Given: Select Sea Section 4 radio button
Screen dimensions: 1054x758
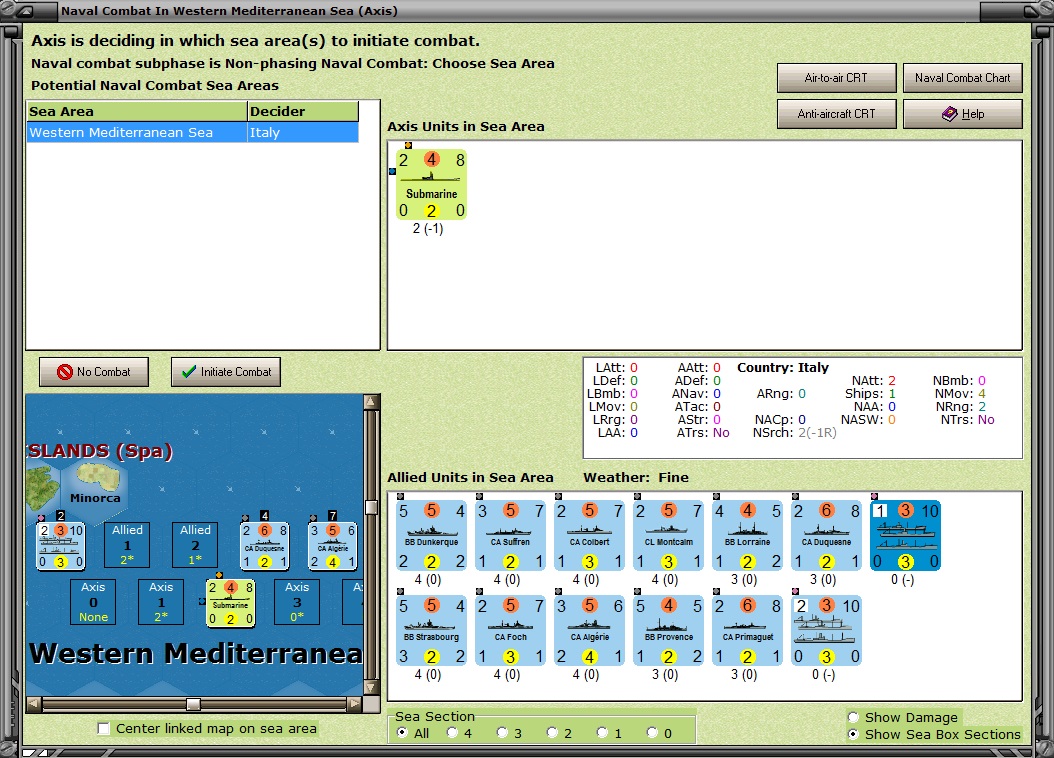Looking at the screenshot, I should tap(452, 732).
